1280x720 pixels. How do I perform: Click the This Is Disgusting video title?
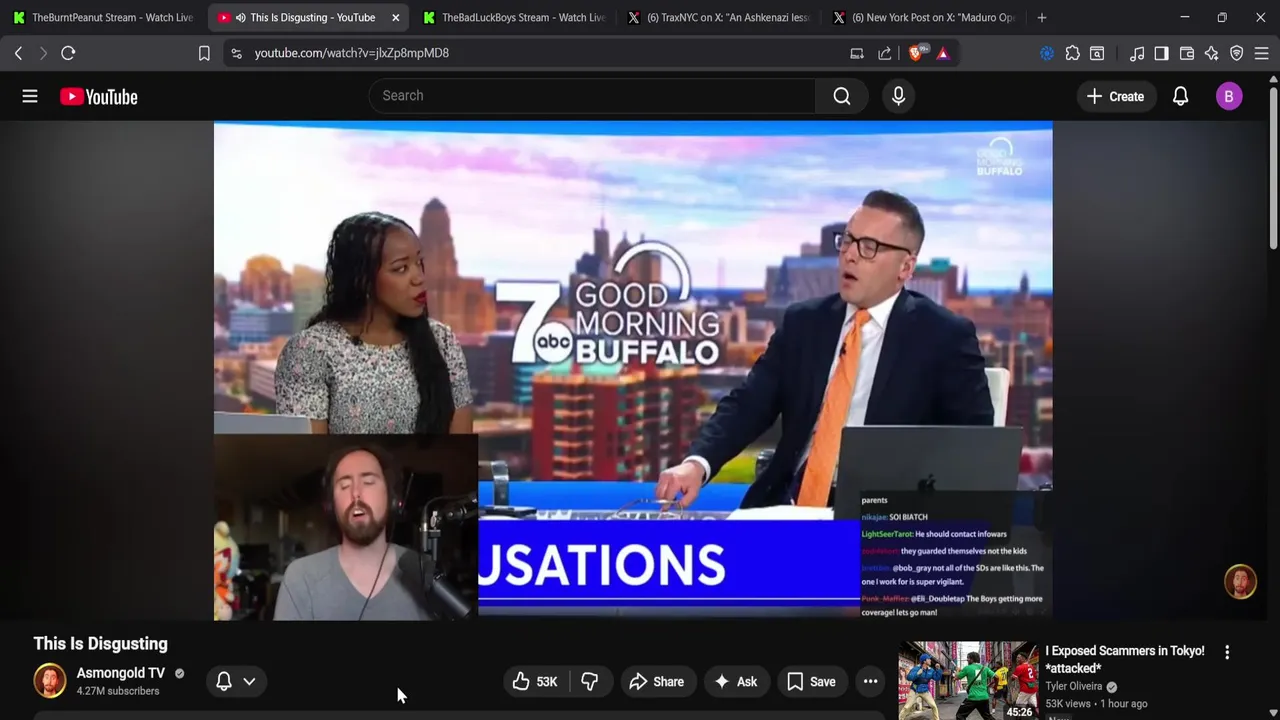coord(100,644)
